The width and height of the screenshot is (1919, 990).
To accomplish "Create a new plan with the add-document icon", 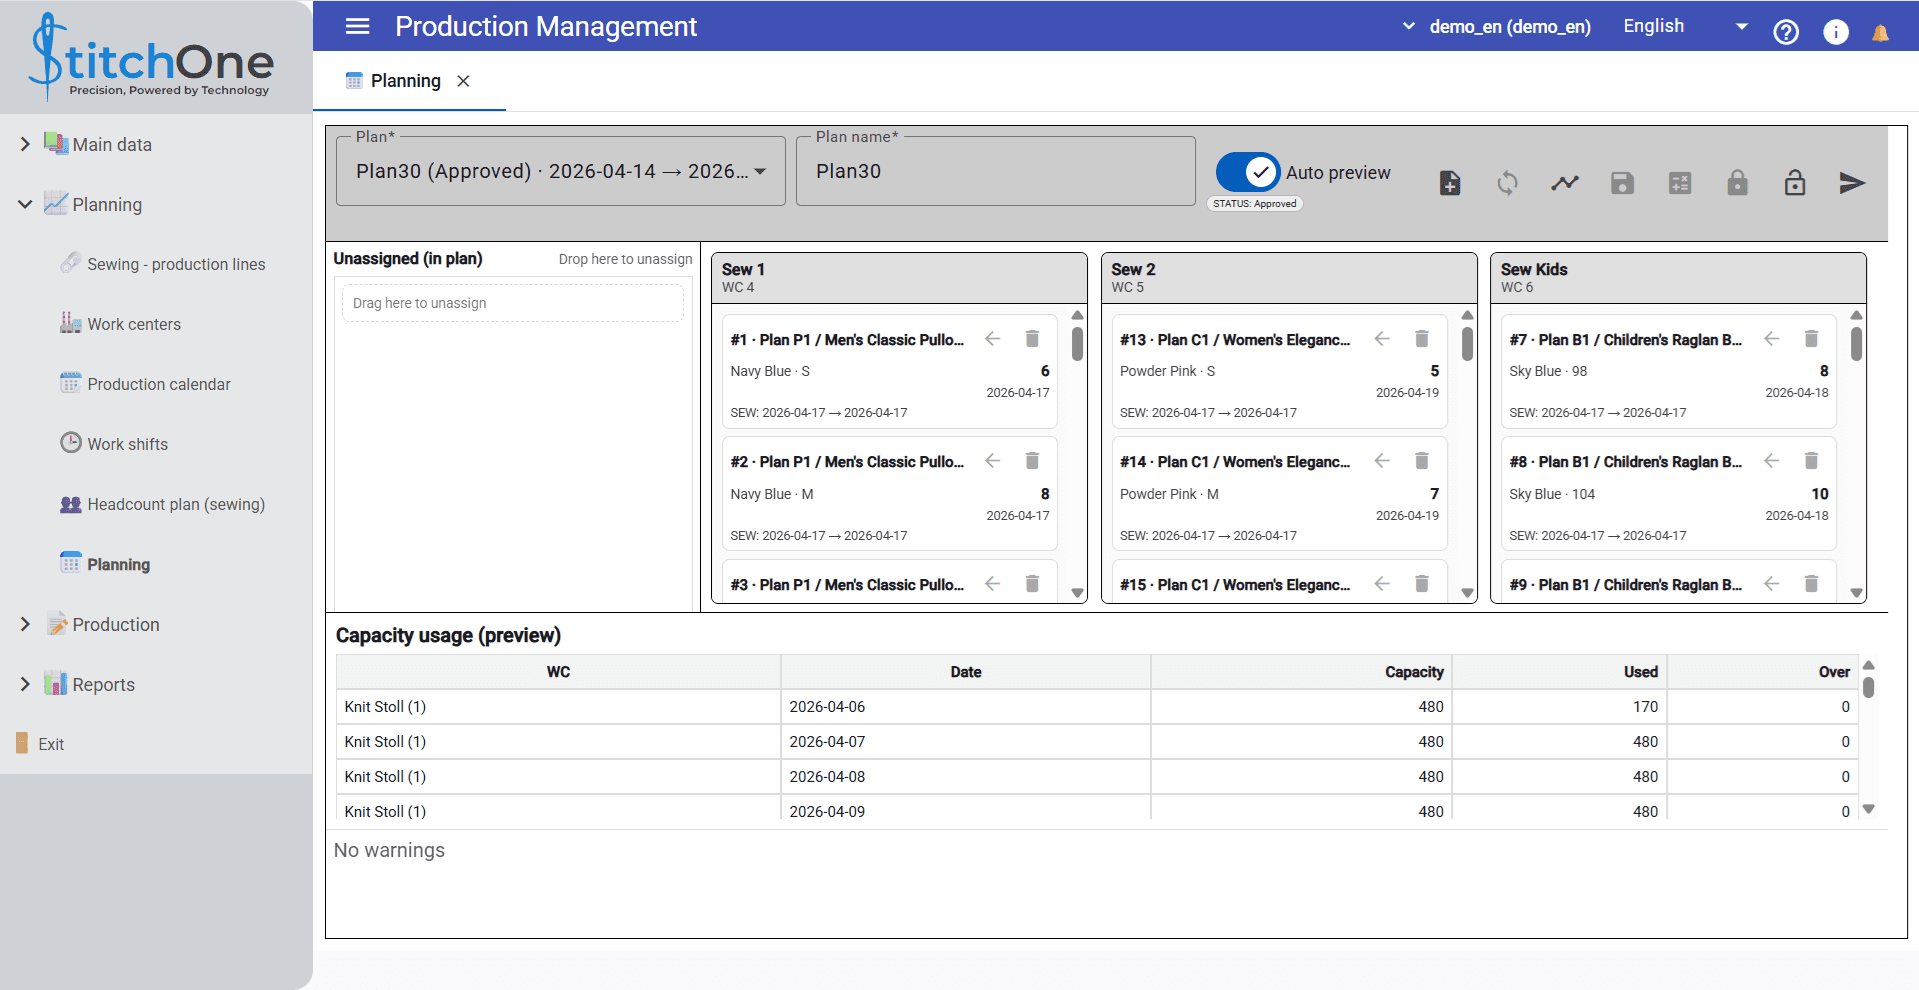I will (1450, 183).
